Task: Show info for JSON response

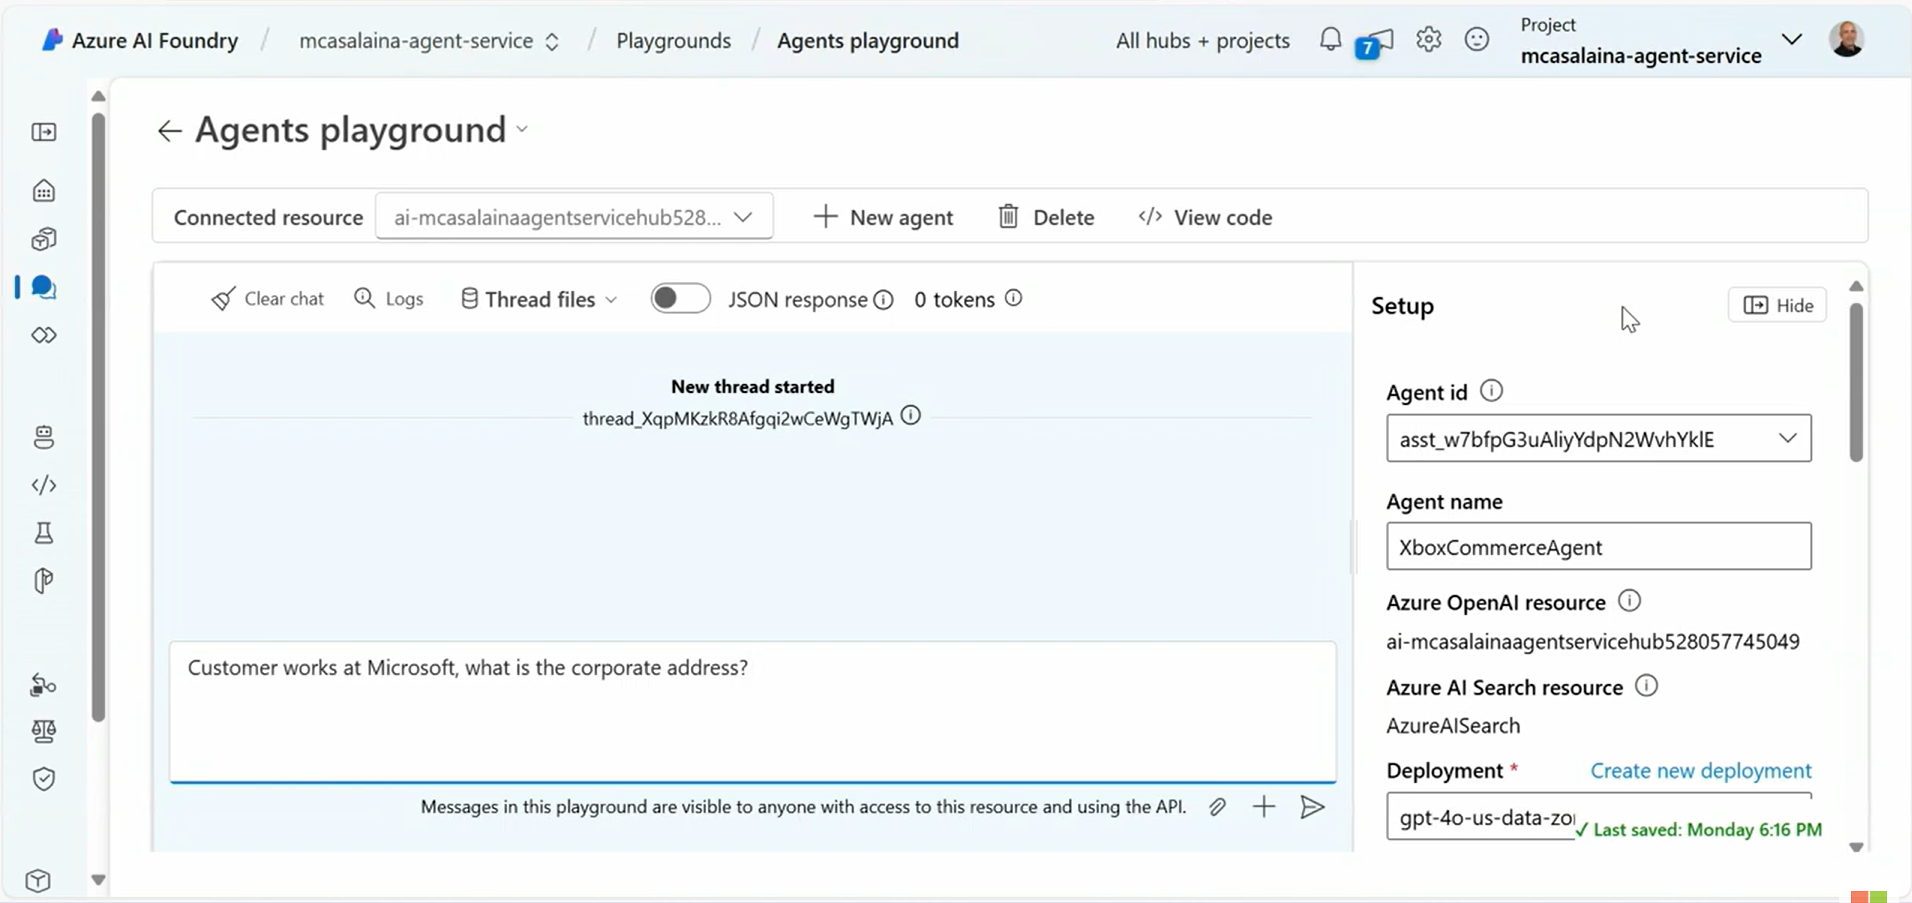Action: 883,300
